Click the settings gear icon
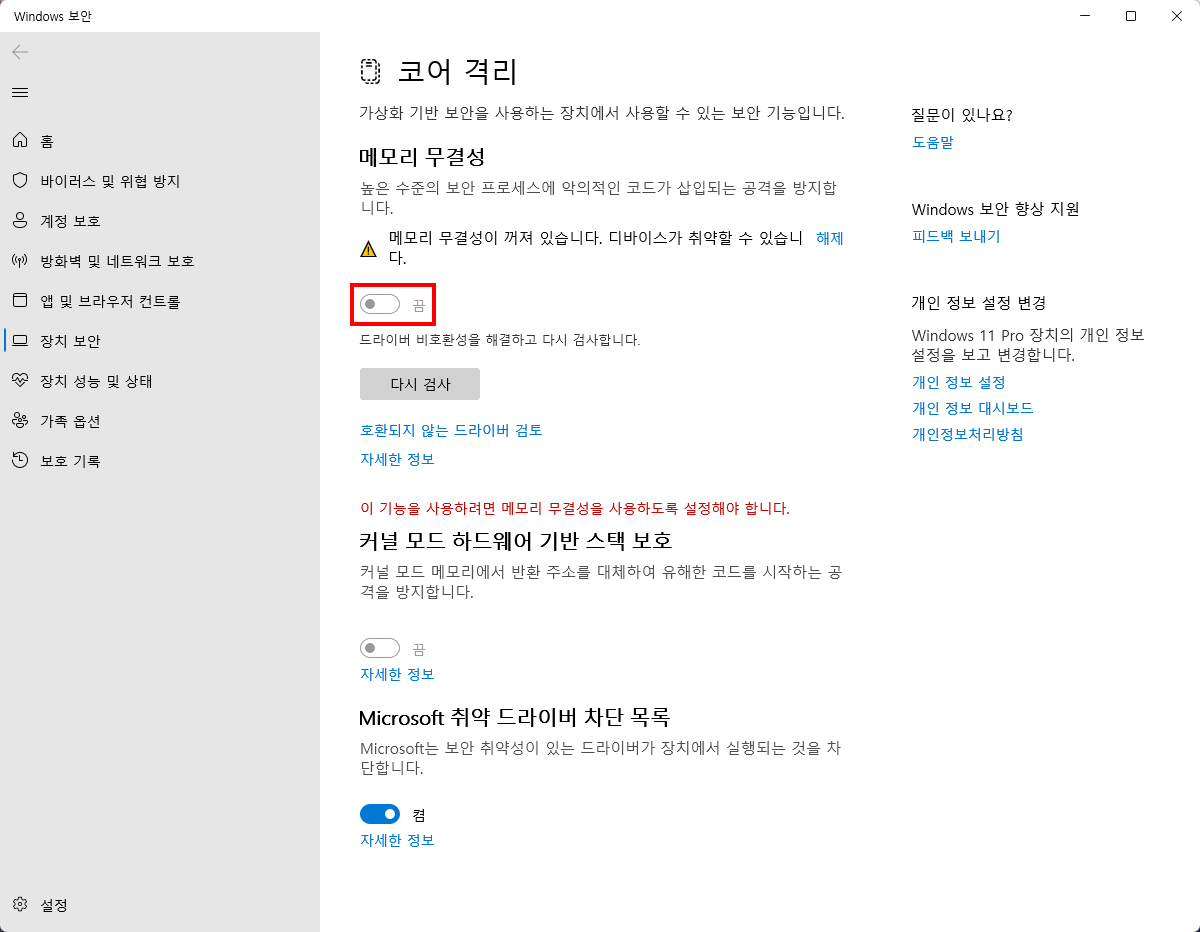 pos(20,905)
